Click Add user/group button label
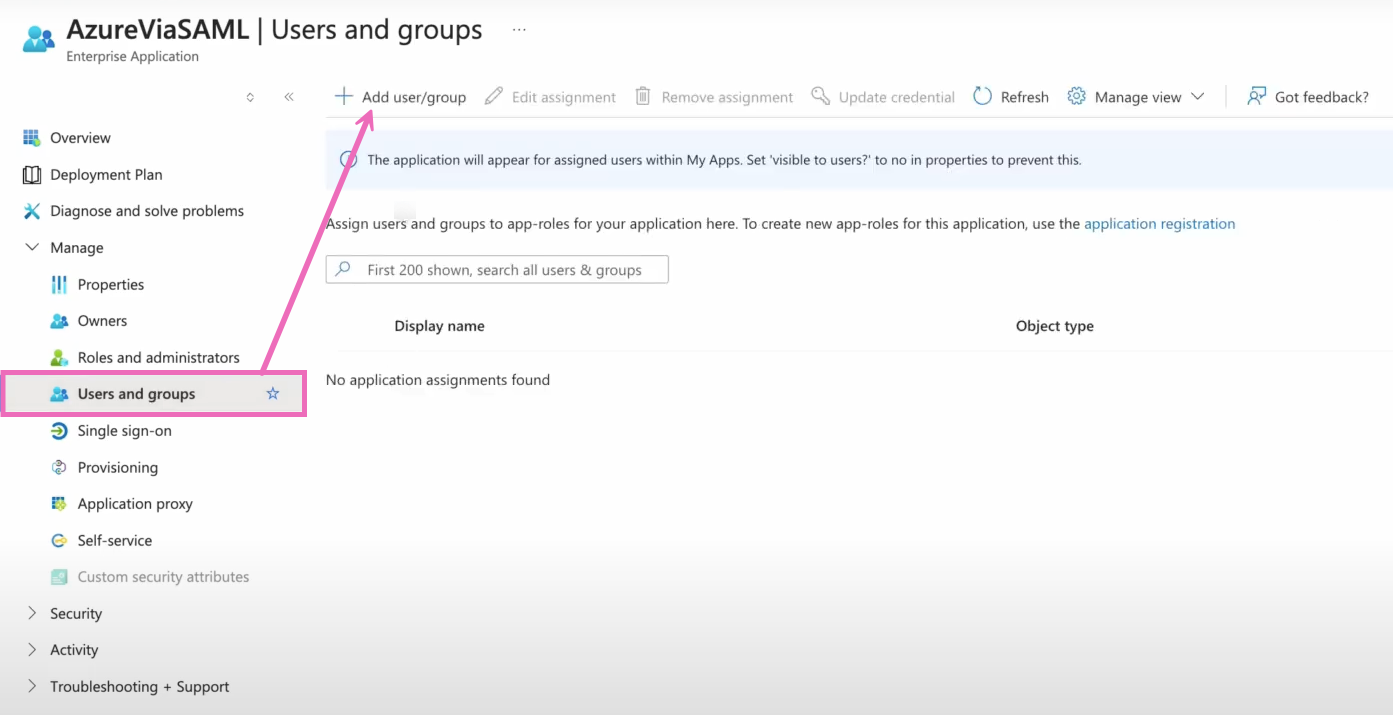1393x715 pixels. coord(414,97)
